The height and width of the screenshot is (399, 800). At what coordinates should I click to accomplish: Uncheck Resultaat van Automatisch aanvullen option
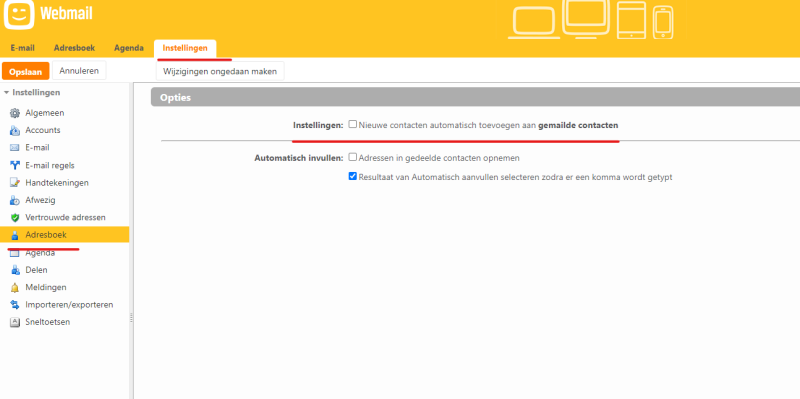tap(353, 176)
